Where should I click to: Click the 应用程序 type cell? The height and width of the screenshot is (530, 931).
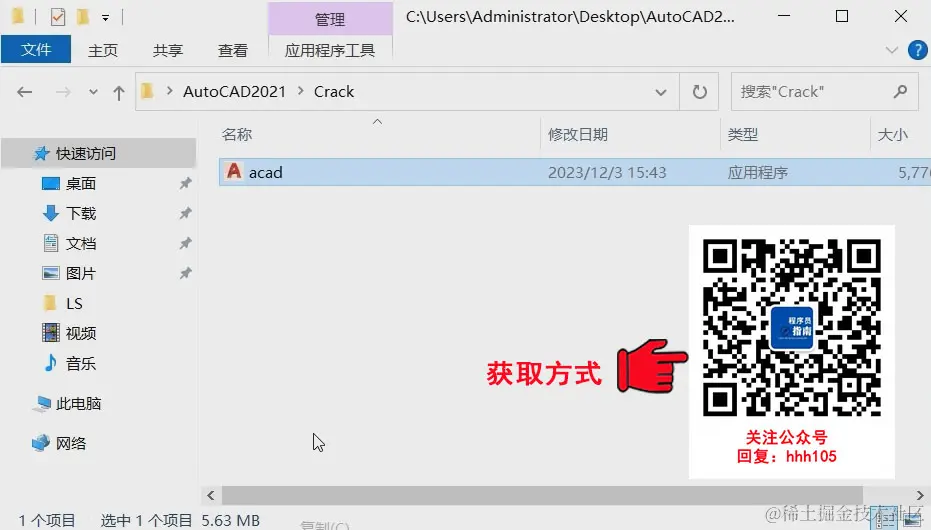758,173
